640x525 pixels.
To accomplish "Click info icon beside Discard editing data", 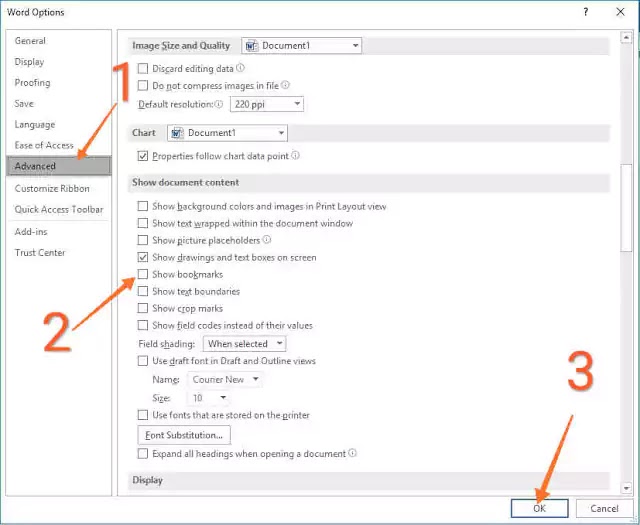I will 240,68.
